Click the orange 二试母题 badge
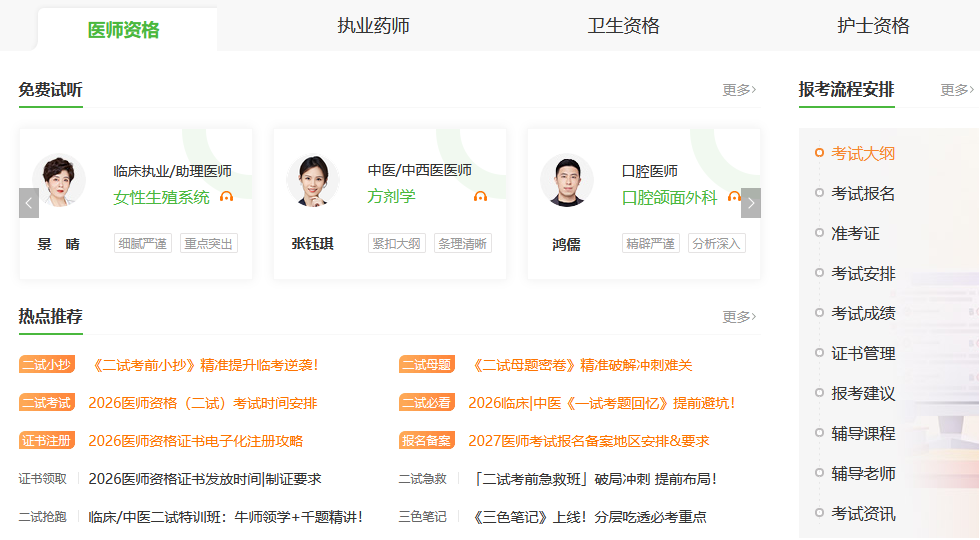 [x=427, y=364]
